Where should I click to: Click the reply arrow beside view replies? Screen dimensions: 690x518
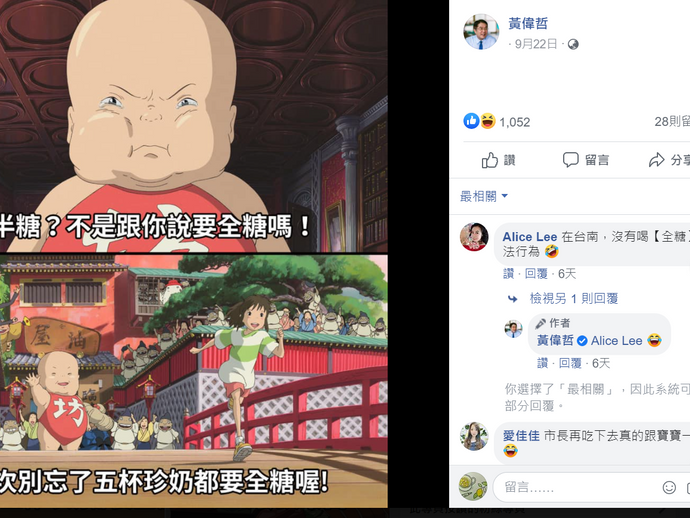[512, 299]
